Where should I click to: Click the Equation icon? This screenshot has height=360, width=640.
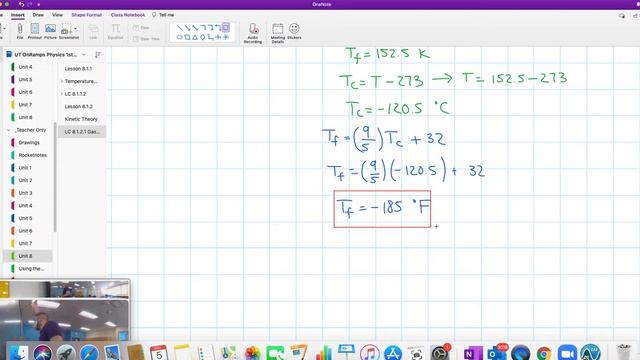pos(116,31)
